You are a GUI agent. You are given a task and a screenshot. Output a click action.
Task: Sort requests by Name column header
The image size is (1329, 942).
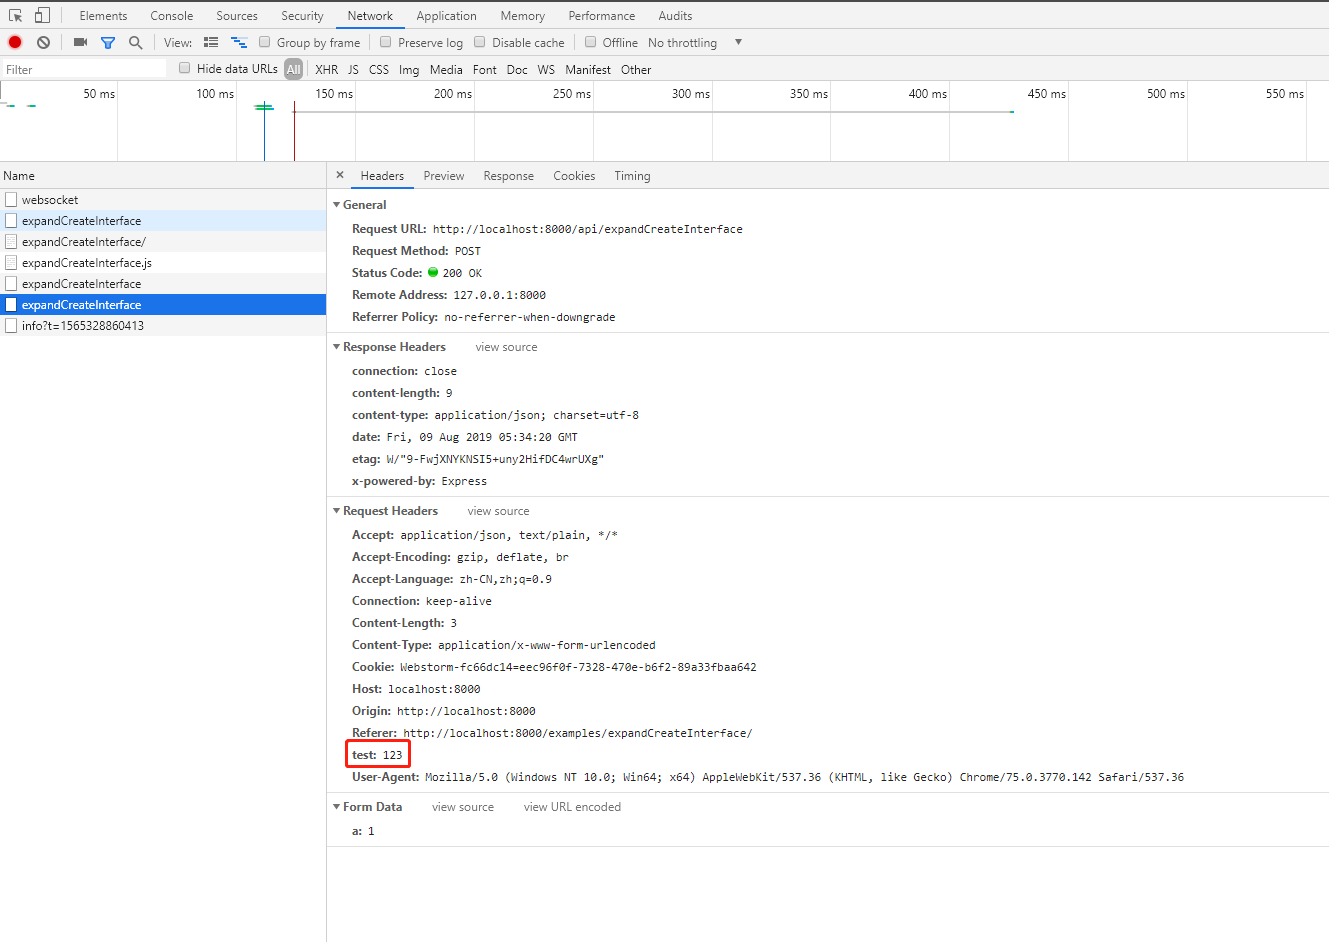(163, 176)
